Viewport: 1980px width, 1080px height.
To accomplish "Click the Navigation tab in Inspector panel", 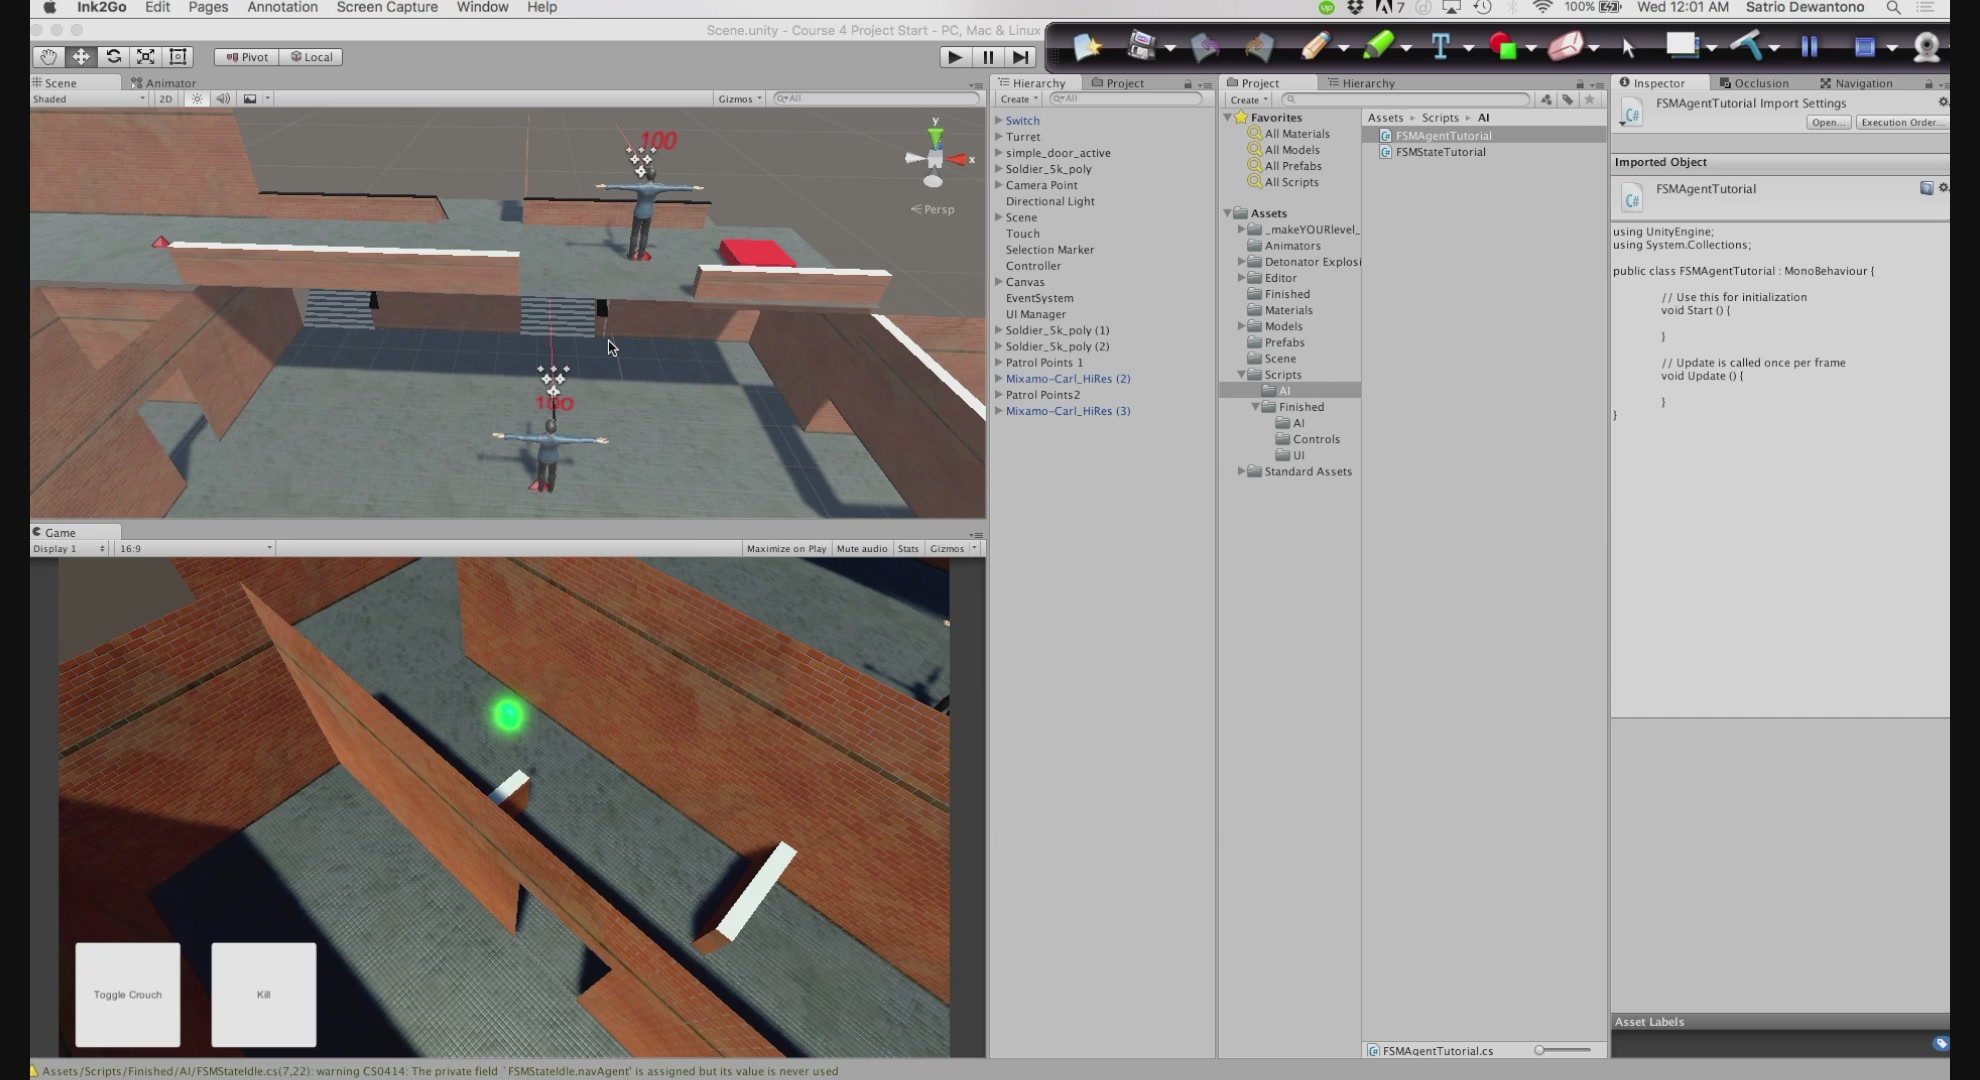I will [x=1864, y=82].
